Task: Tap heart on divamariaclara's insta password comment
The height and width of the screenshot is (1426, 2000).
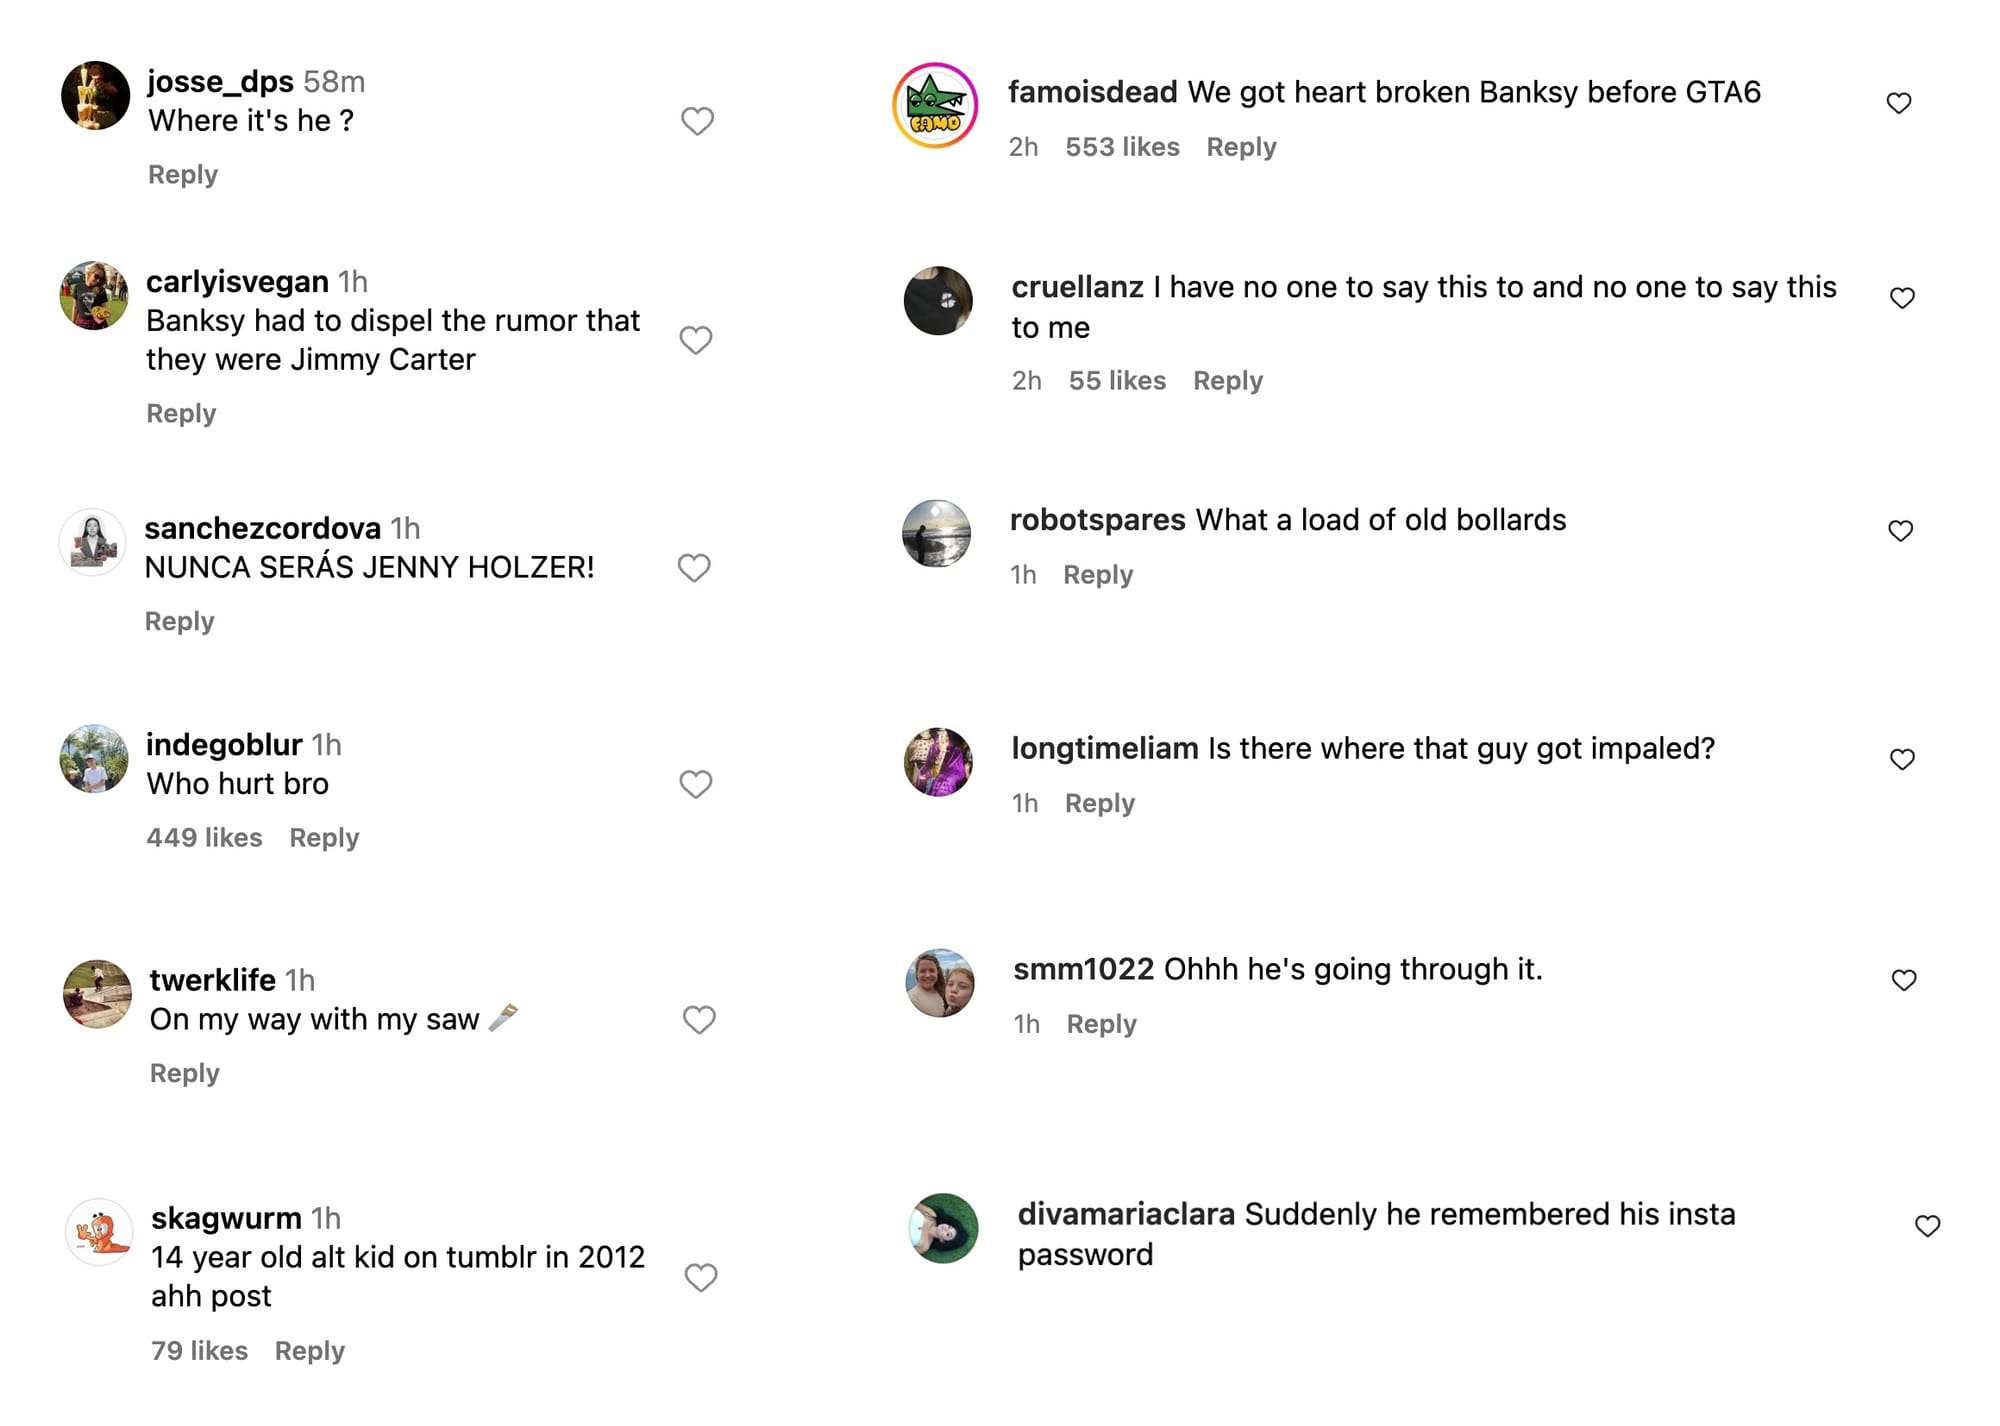Action: 1928,1226
